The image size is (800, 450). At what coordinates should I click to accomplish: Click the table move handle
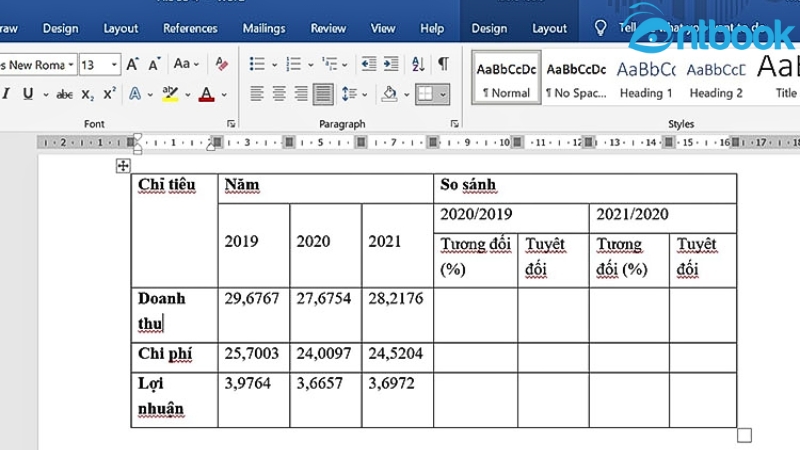(123, 166)
